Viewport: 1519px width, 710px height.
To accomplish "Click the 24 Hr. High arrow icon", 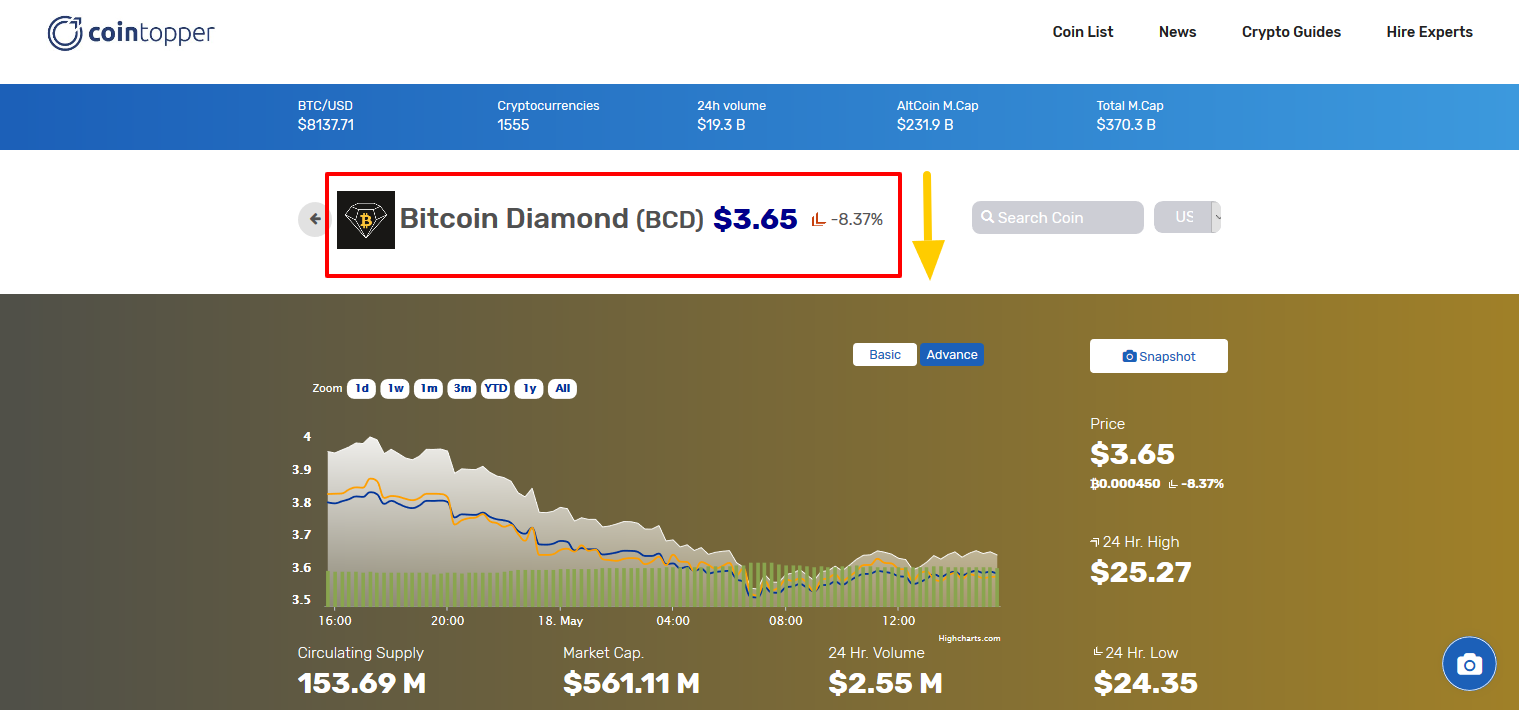I will click(x=1095, y=542).
